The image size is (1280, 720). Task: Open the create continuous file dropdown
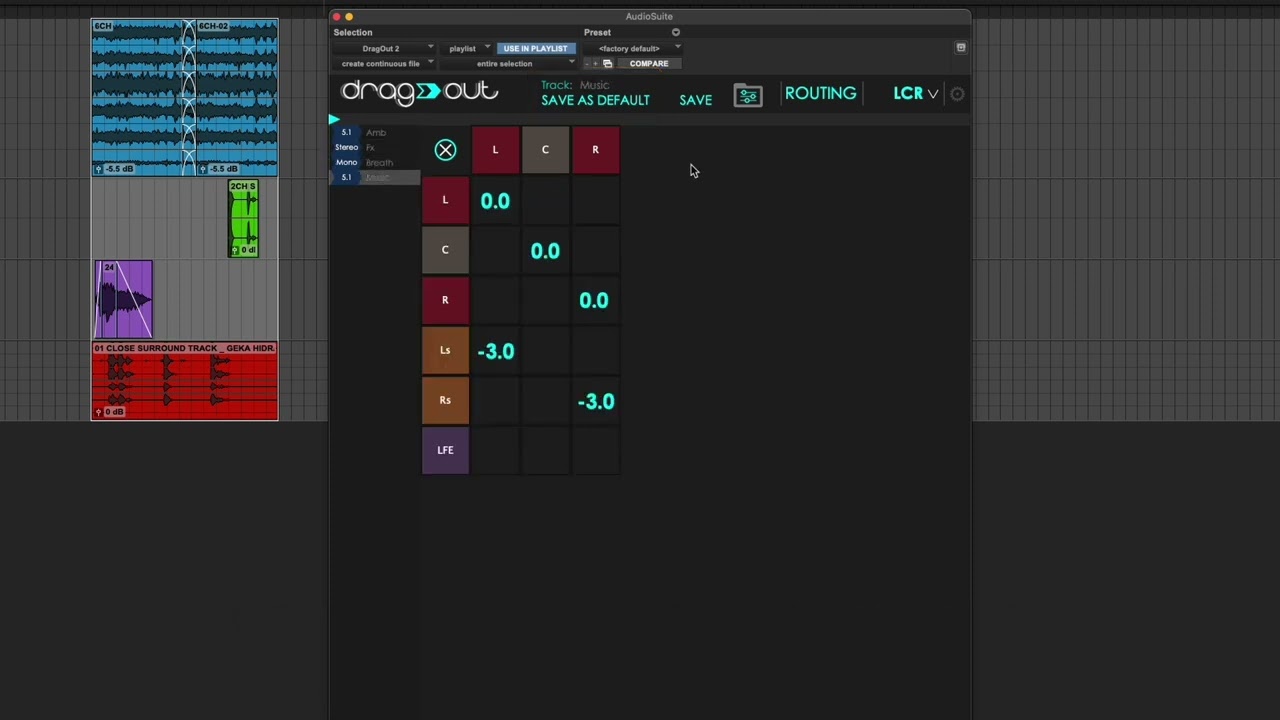(x=385, y=63)
